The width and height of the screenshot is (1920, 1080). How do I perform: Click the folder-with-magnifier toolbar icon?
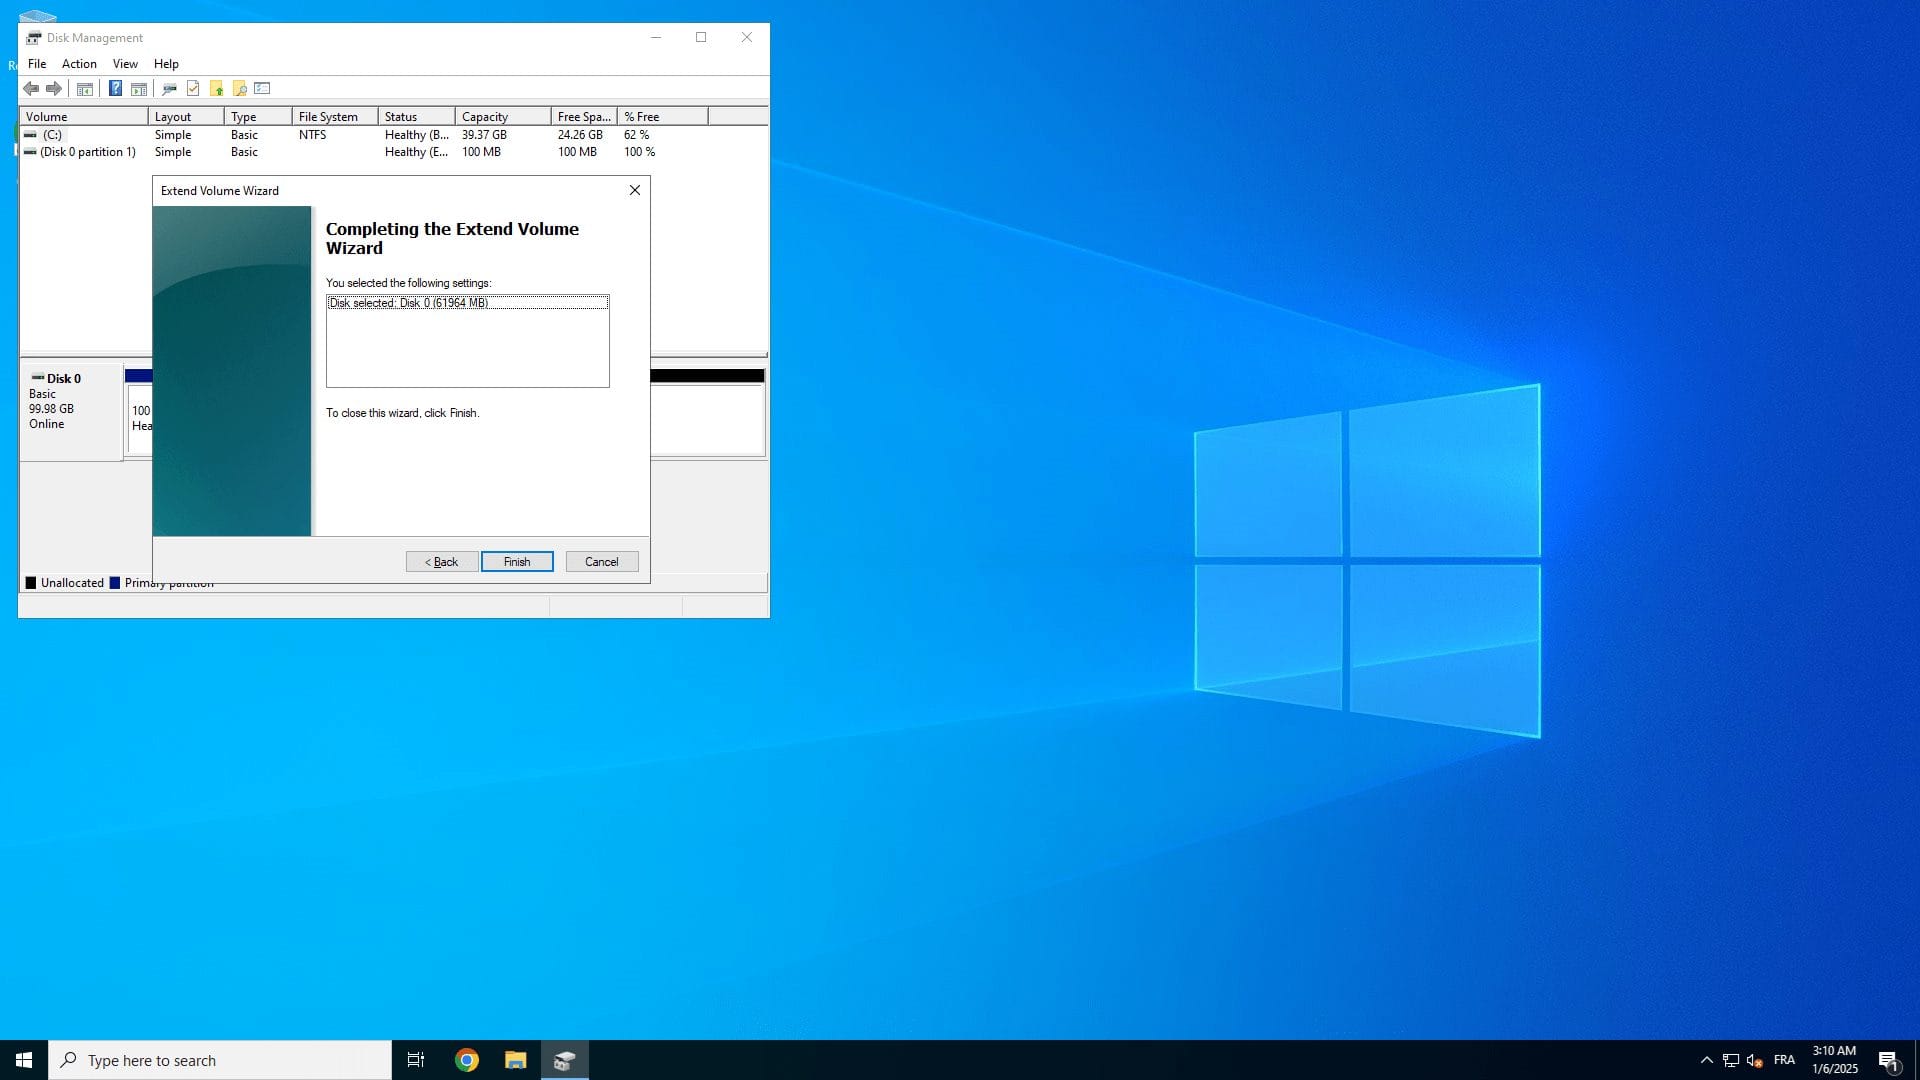click(239, 89)
